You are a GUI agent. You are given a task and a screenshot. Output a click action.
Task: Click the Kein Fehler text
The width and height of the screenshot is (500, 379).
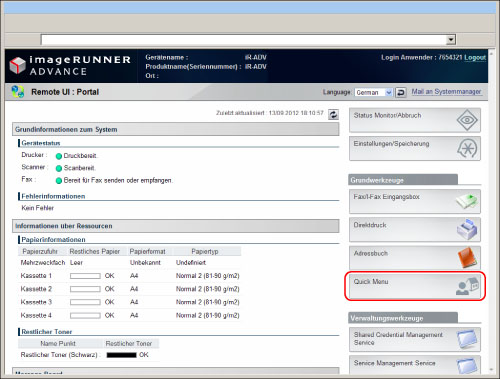(x=37, y=208)
